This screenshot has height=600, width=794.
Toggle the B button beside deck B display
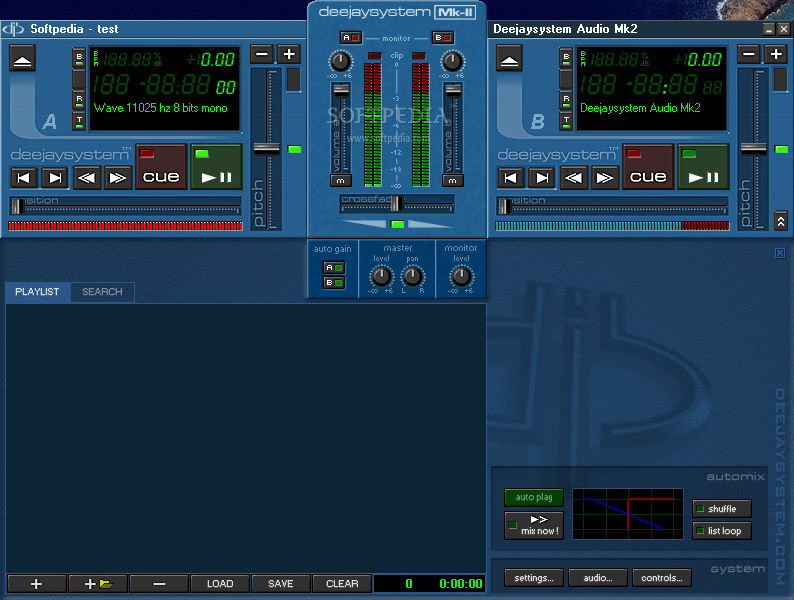pos(566,58)
